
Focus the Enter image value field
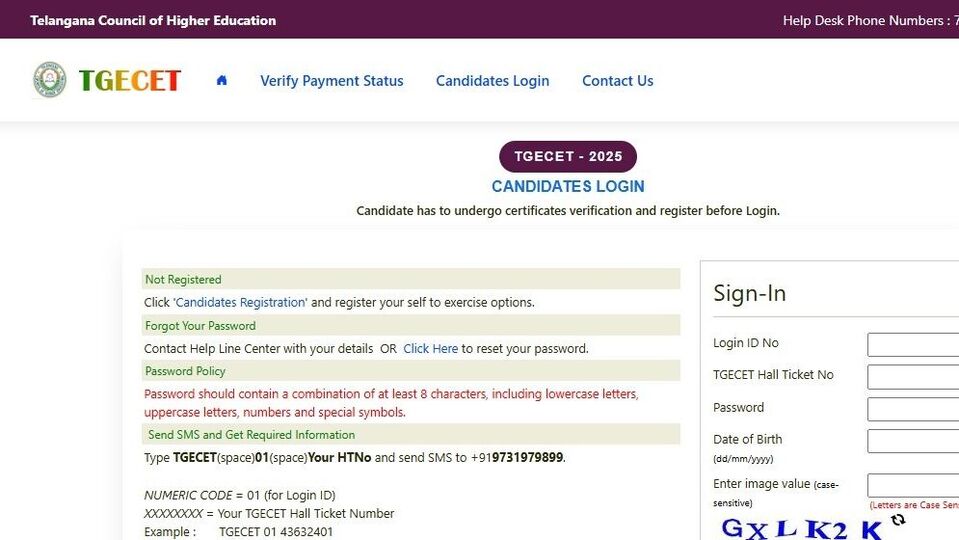(913, 486)
